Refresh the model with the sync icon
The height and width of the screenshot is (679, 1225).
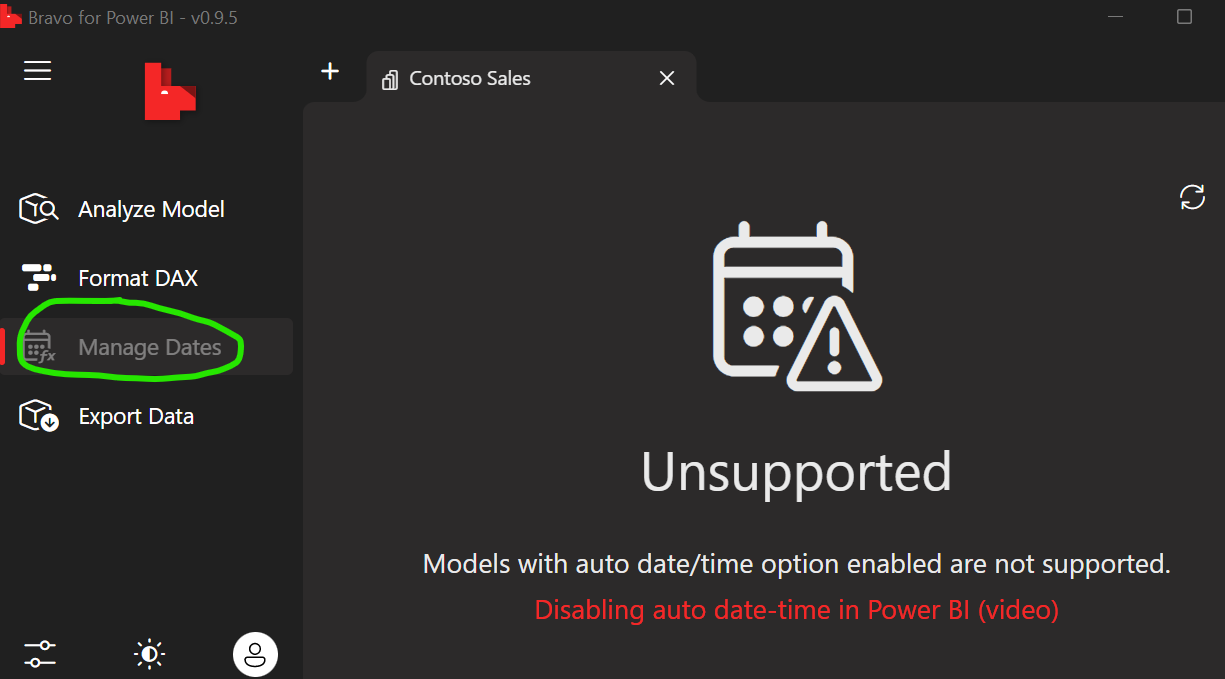coord(1191,197)
